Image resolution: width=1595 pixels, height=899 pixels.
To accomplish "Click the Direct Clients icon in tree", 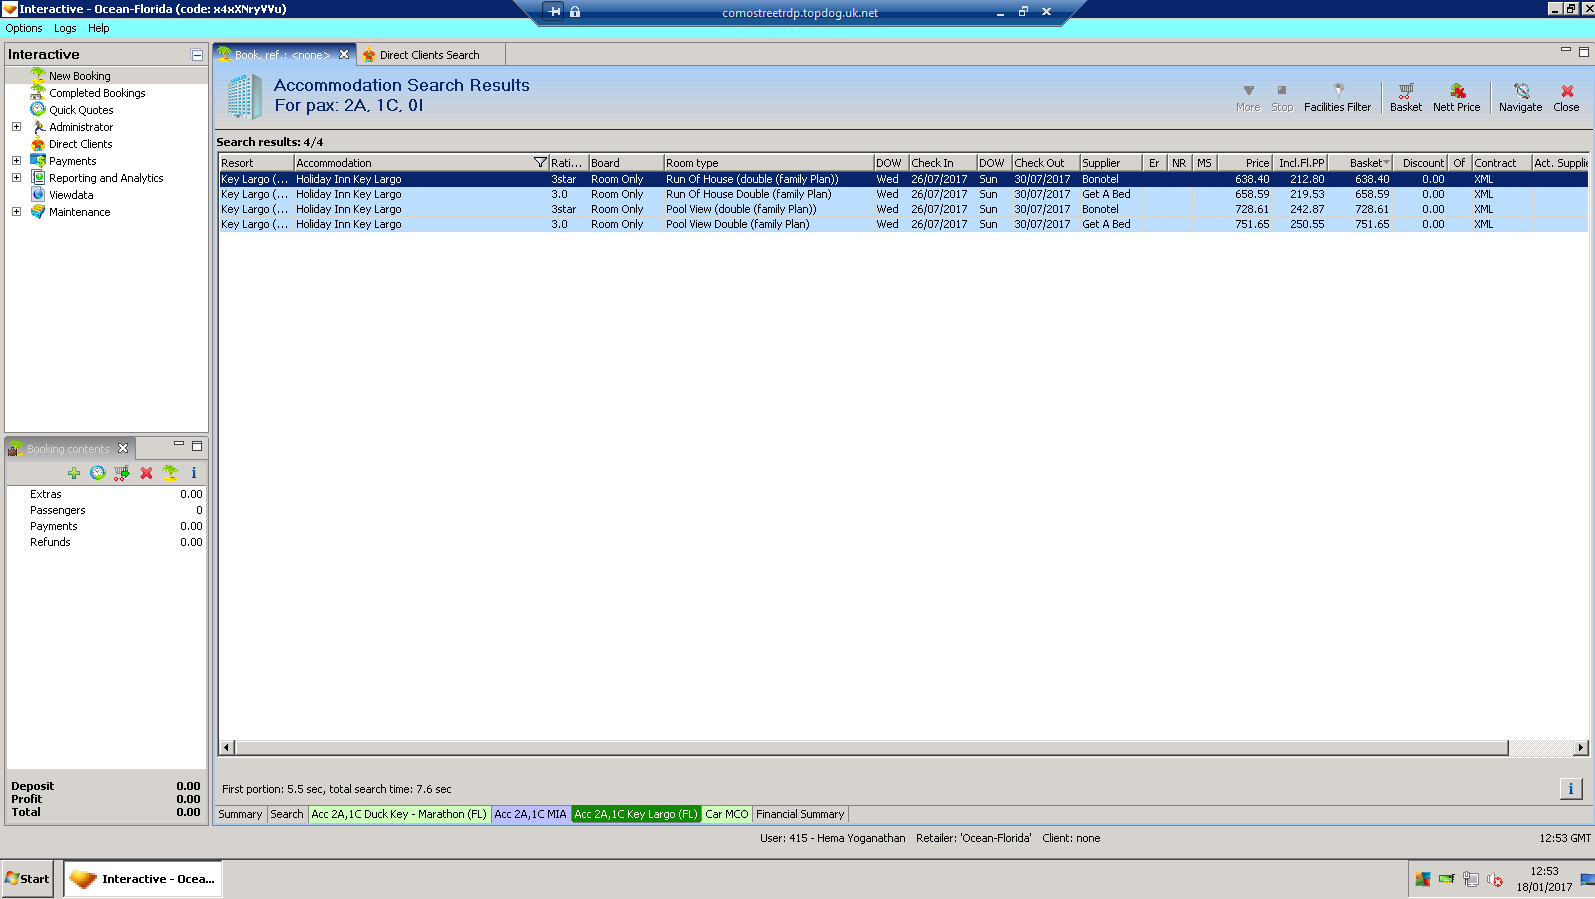I will point(38,144).
